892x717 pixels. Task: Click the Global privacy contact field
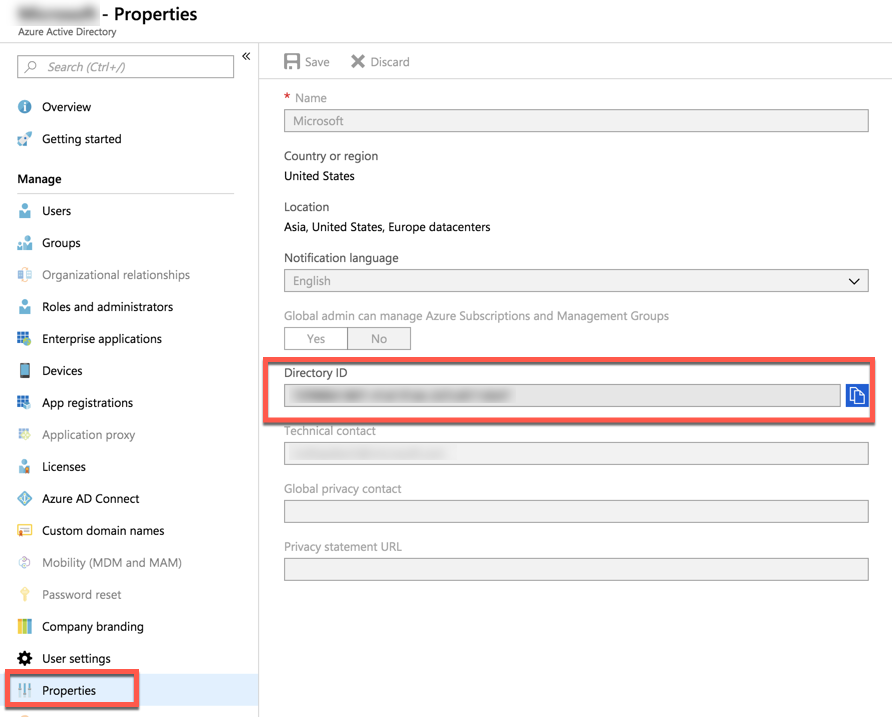[x=575, y=512]
